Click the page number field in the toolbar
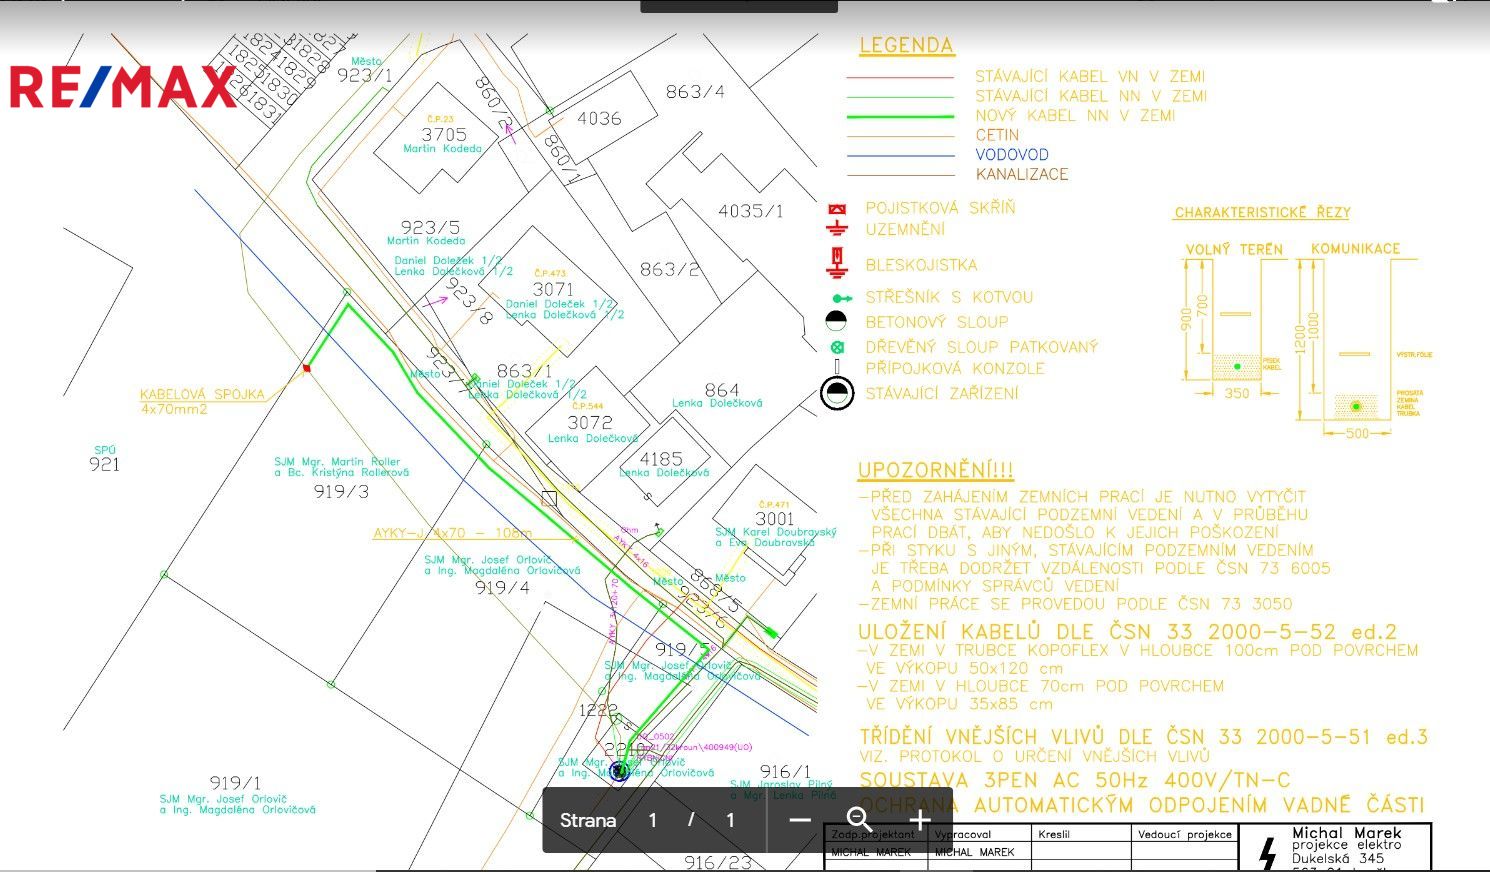Screen dimensions: 1490x872 coord(652,821)
